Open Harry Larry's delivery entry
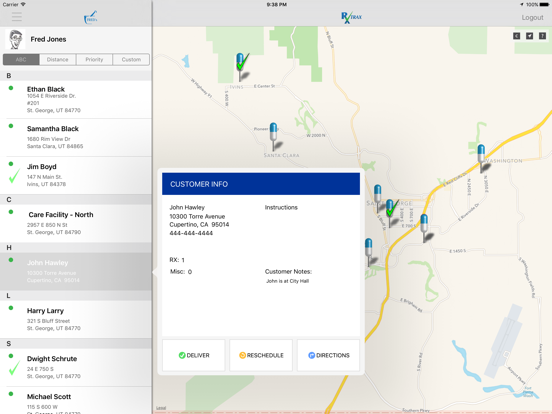Image resolution: width=552 pixels, height=414 pixels. 76,319
